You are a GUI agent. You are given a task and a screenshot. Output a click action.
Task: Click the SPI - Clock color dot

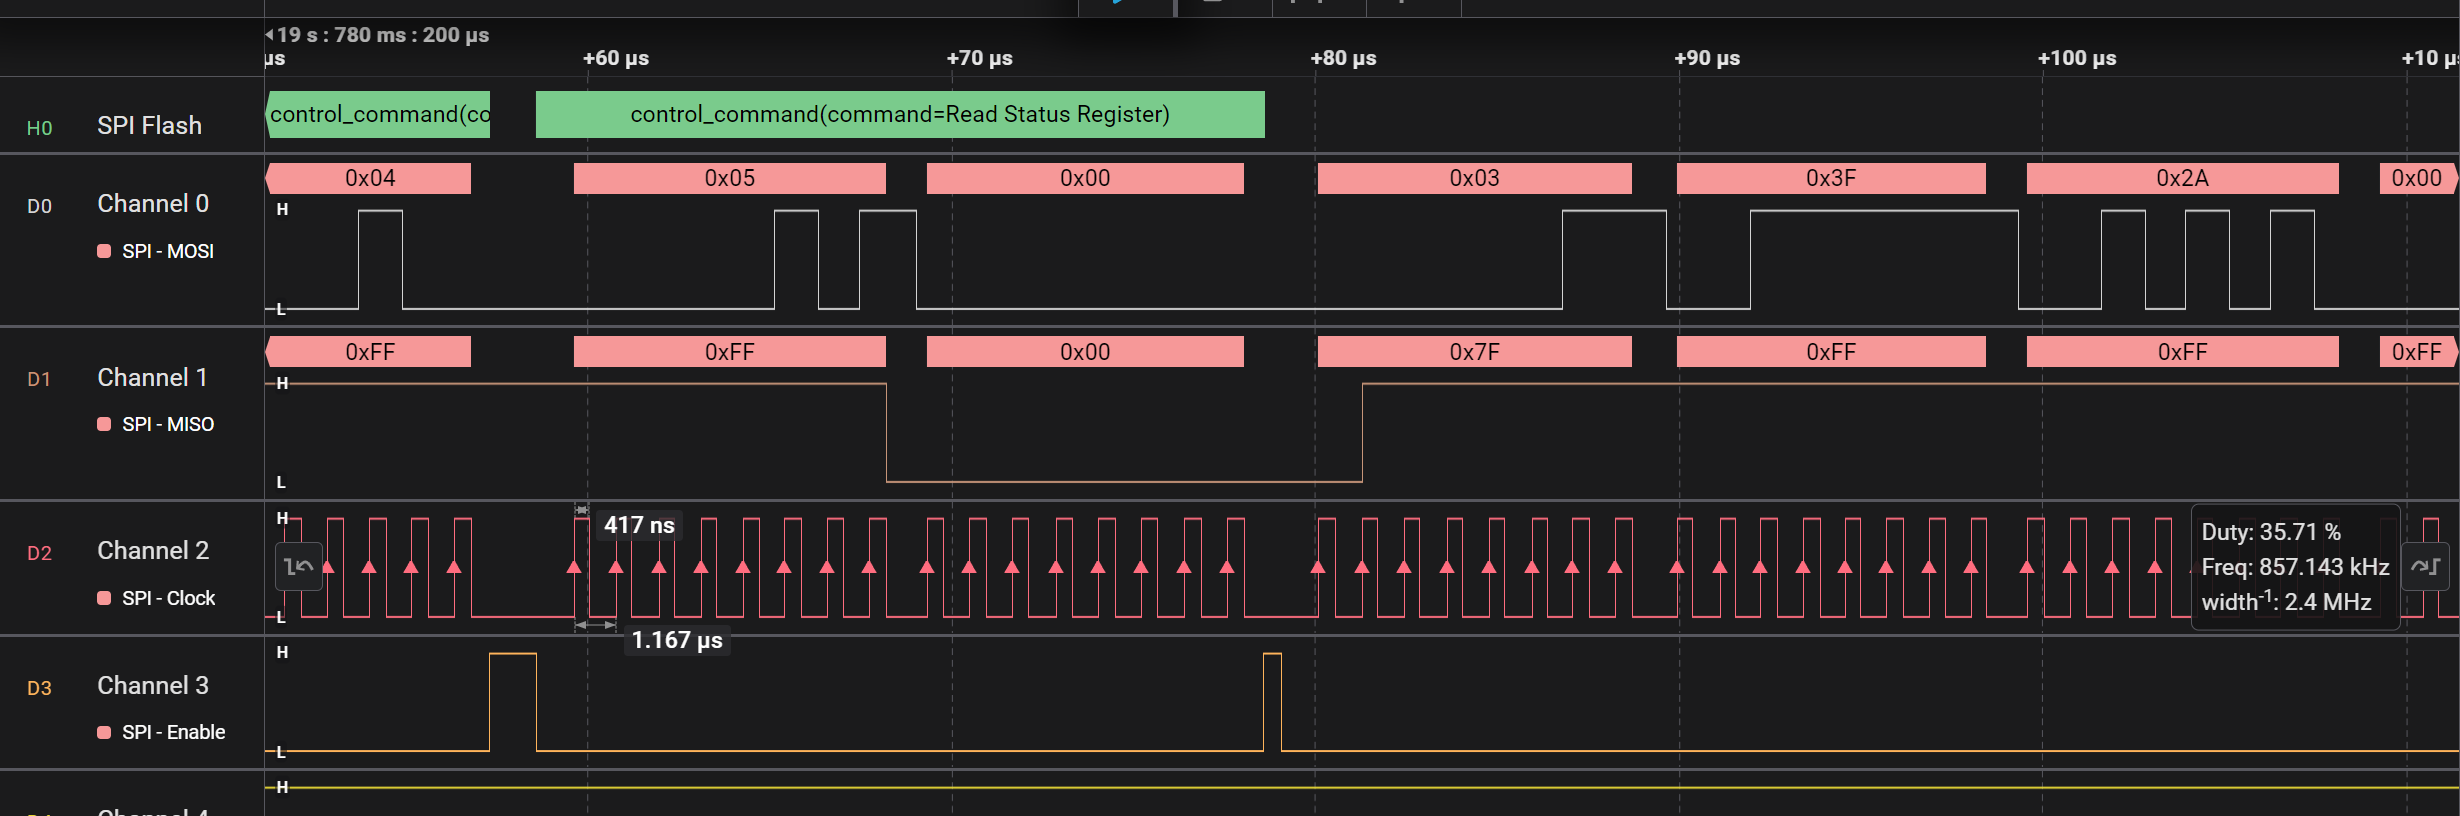pyautogui.click(x=104, y=598)
